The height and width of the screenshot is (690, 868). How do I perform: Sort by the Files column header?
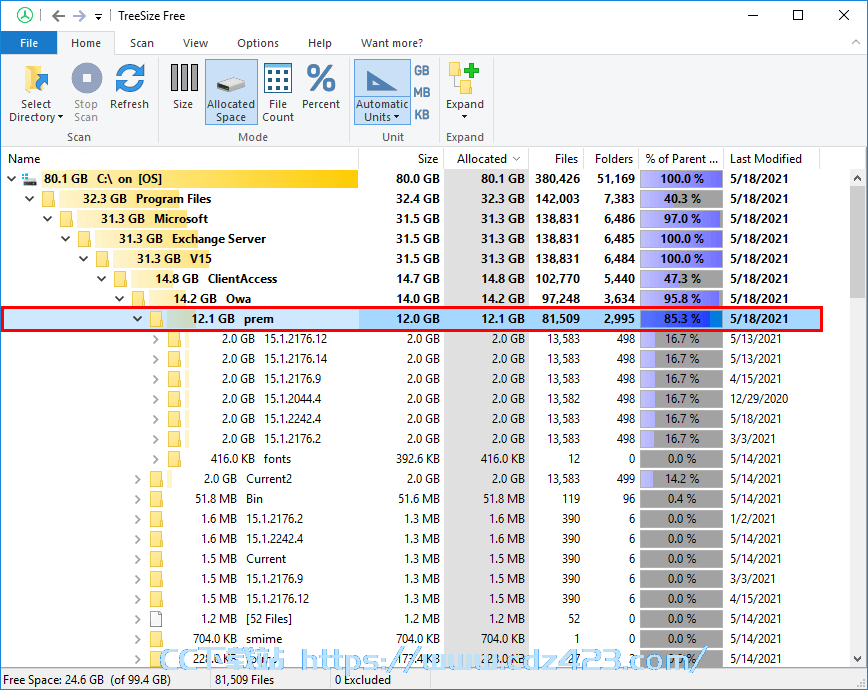(556, 159)
